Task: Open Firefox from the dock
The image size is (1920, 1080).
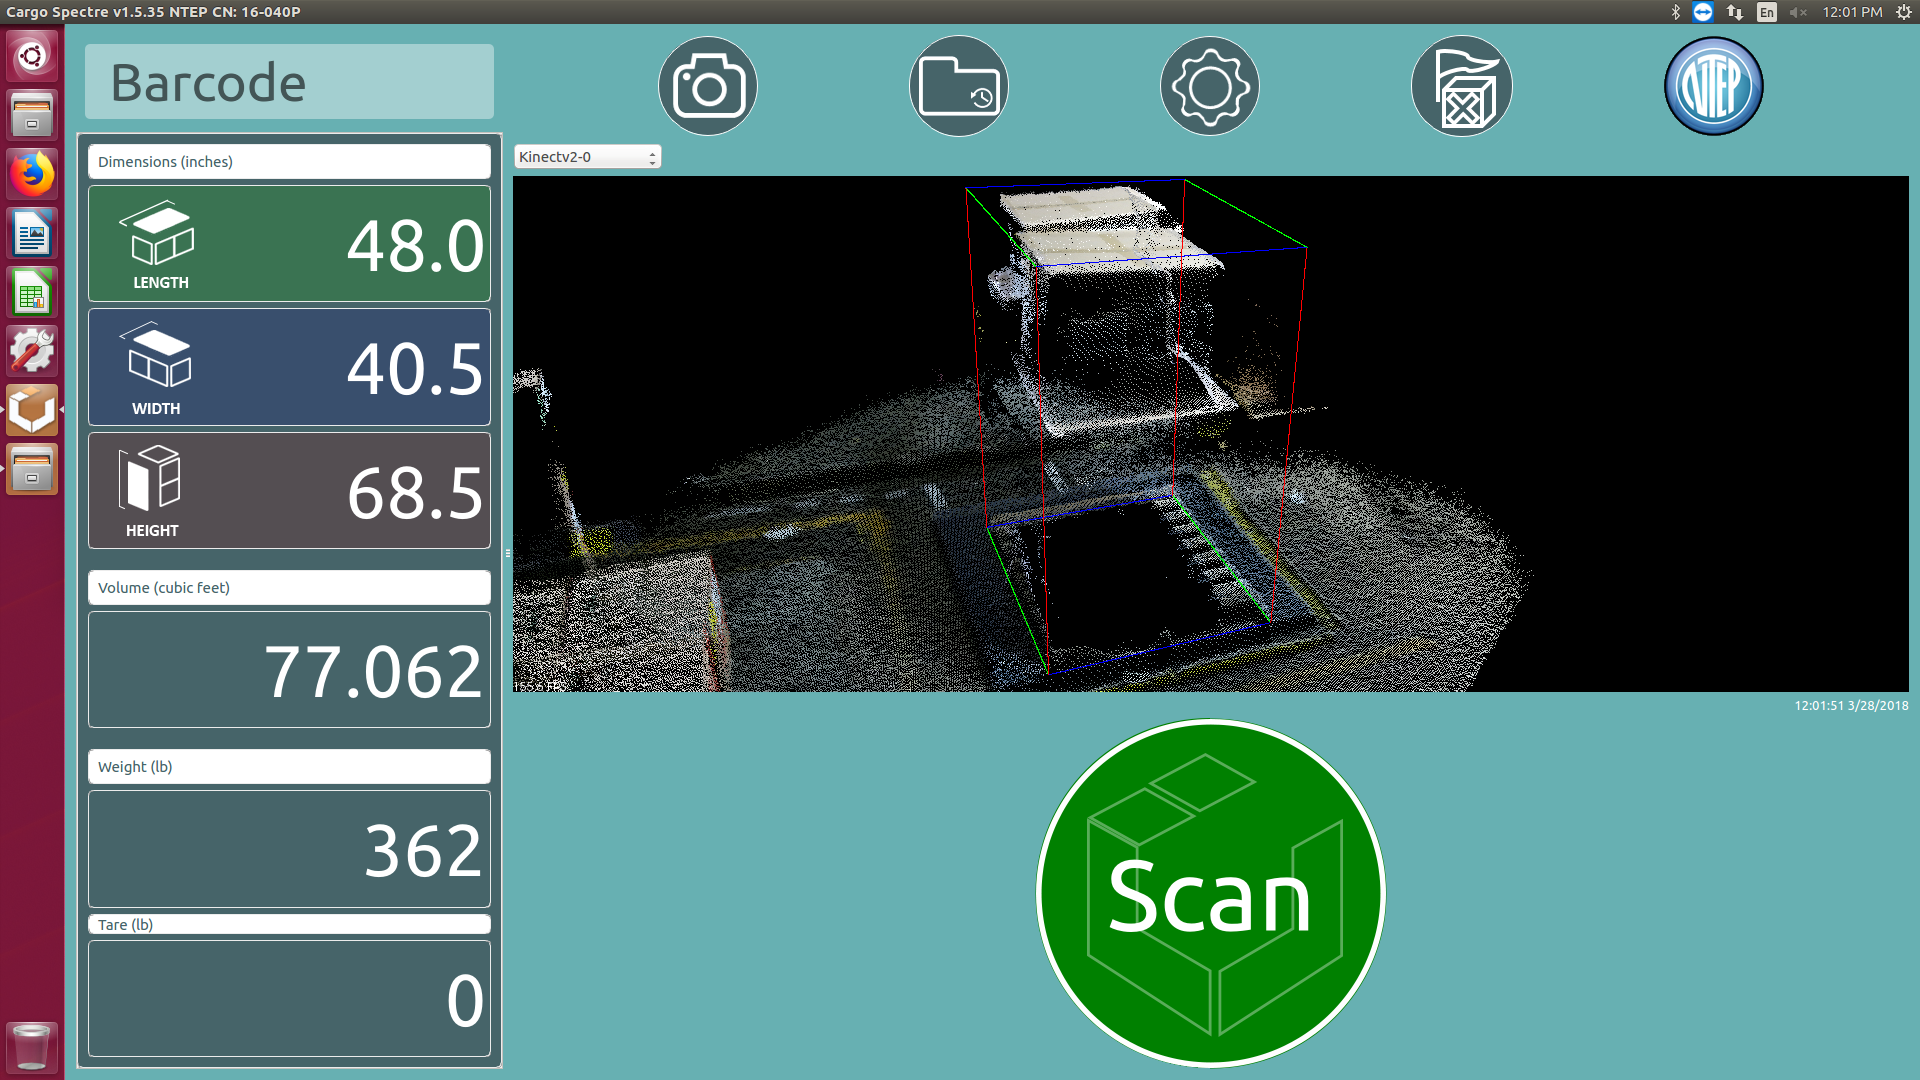Action: (32, 175)
